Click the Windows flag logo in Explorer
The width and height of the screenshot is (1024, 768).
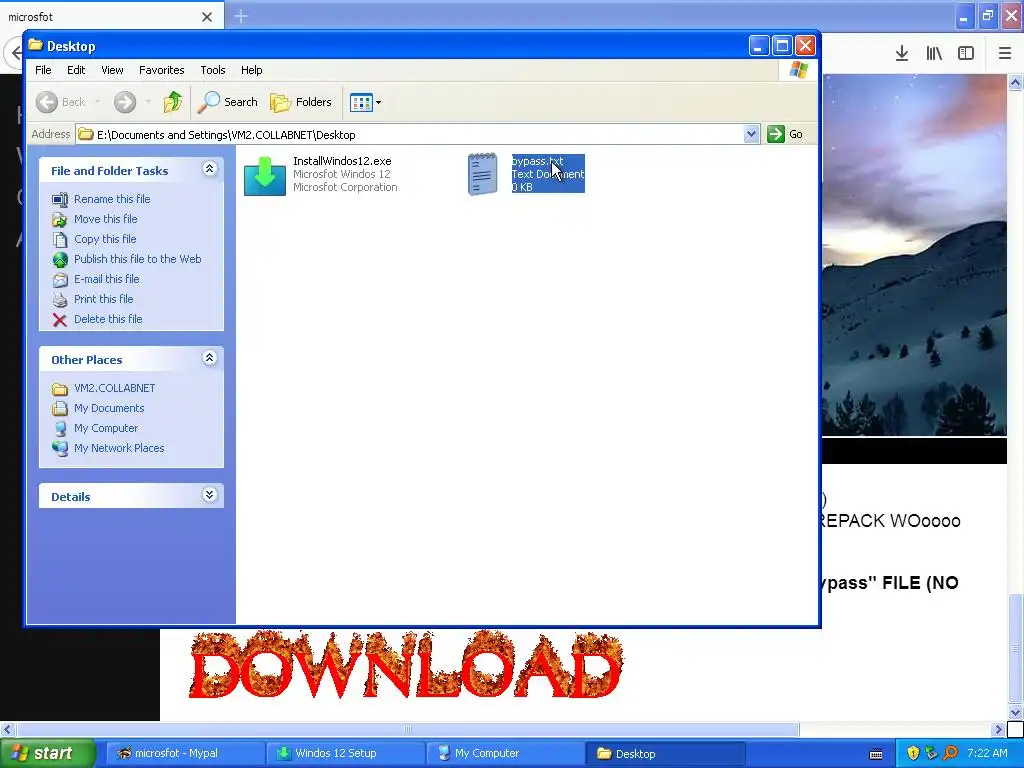(x=798, y=70)
